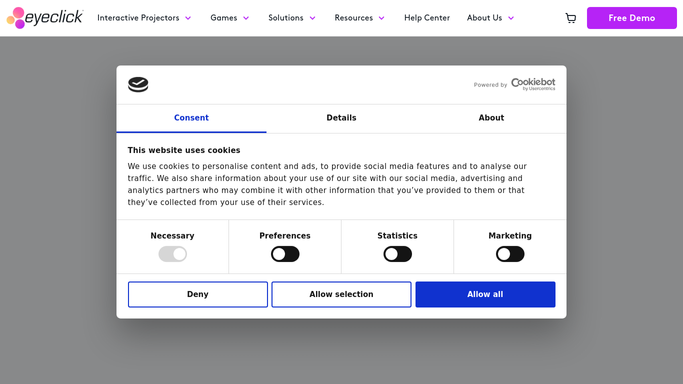Open the Solutions dropdown chevron

pos(312,18)
